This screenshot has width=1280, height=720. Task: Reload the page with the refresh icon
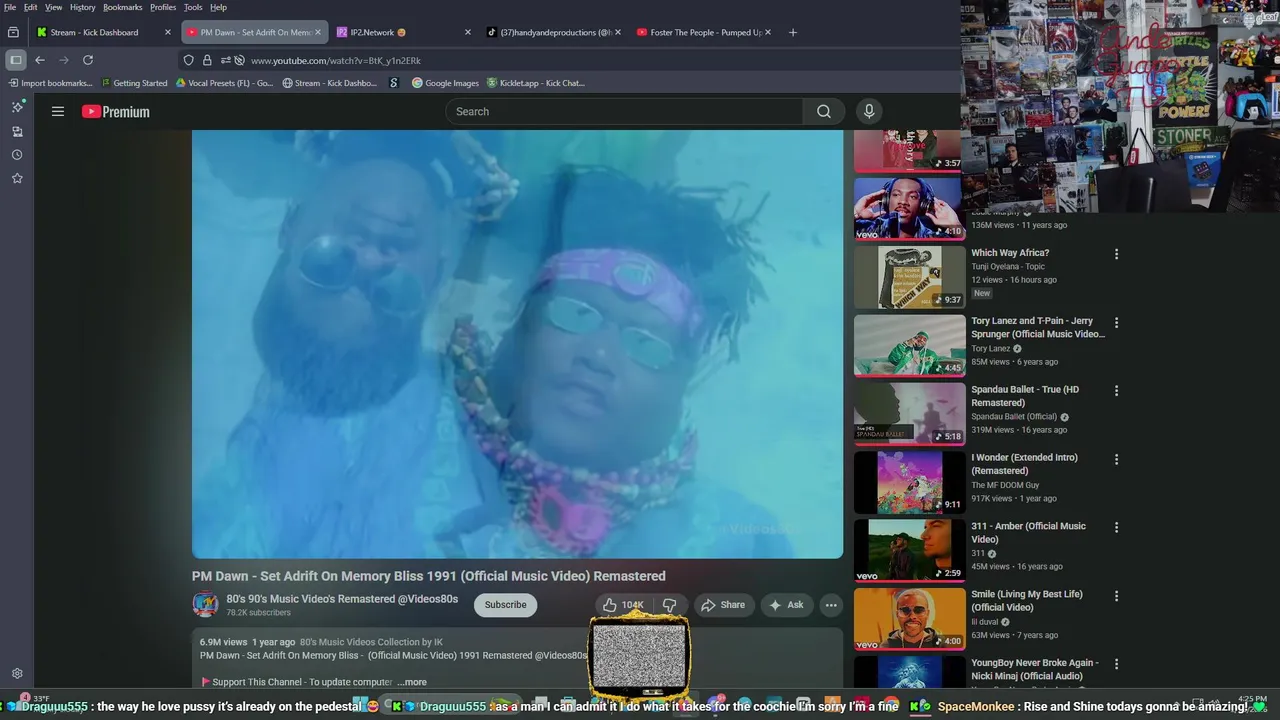pyautogui.click(x=88, y=60)
